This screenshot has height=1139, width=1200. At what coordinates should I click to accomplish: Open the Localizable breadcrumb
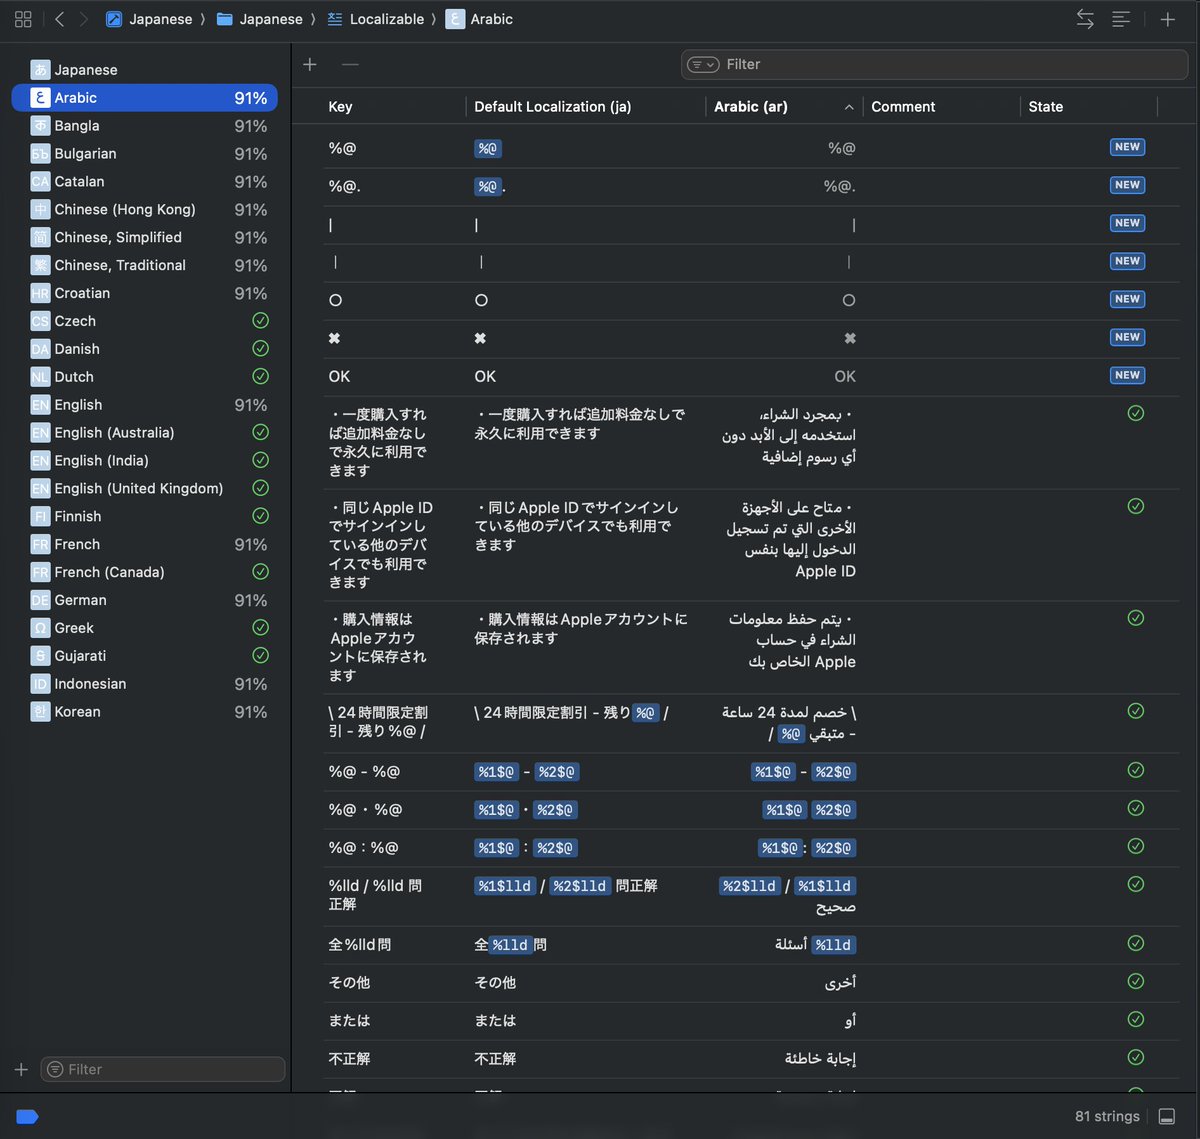tap(376, 19)
